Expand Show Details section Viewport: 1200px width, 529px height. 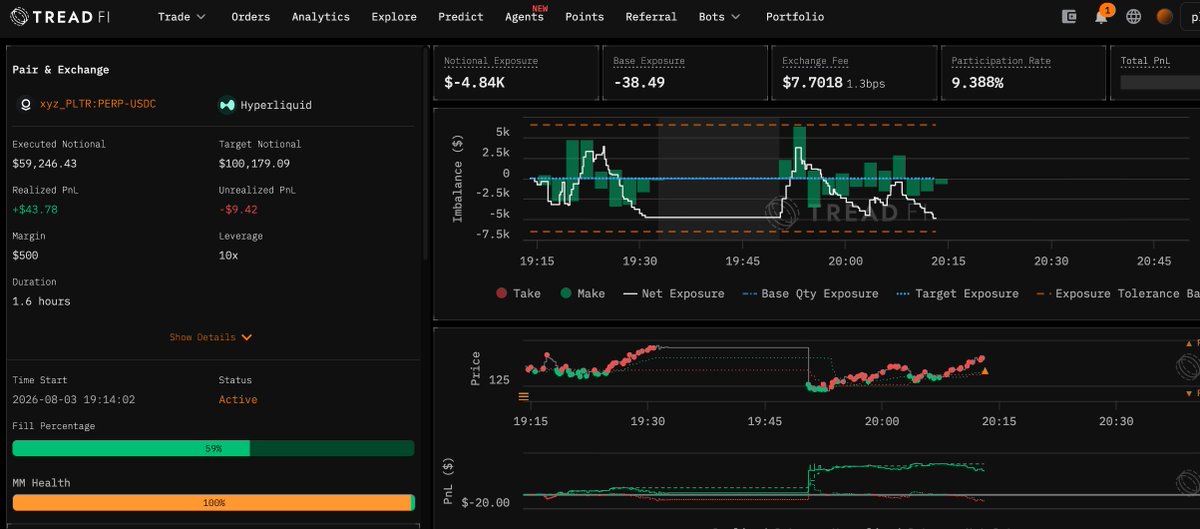pos(211,338)
